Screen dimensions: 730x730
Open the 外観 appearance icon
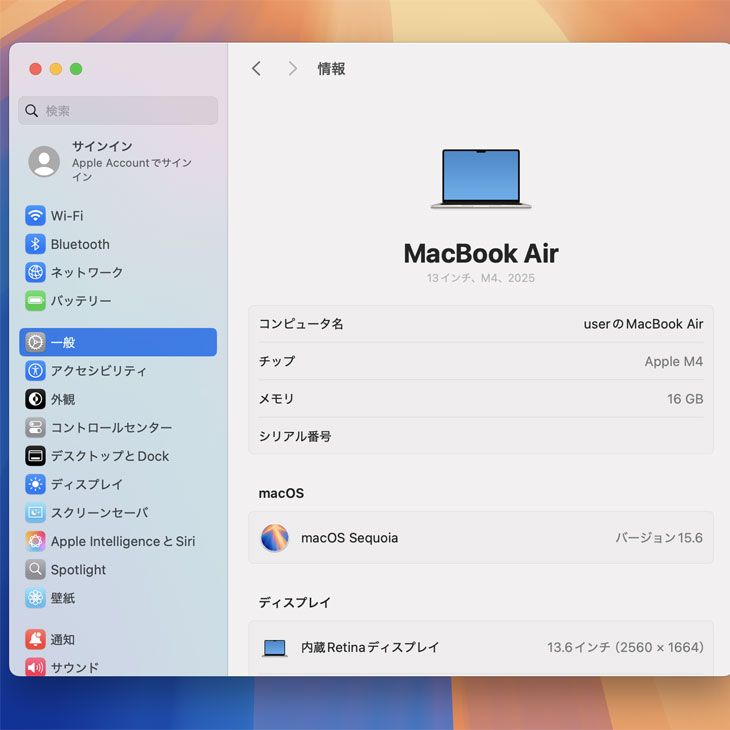[x=35, y=399]
